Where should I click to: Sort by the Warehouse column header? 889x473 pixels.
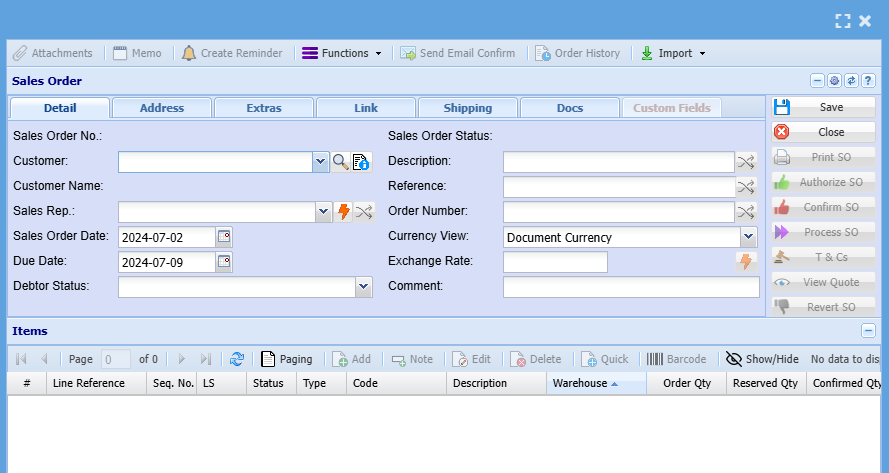(x=580, y=383)
